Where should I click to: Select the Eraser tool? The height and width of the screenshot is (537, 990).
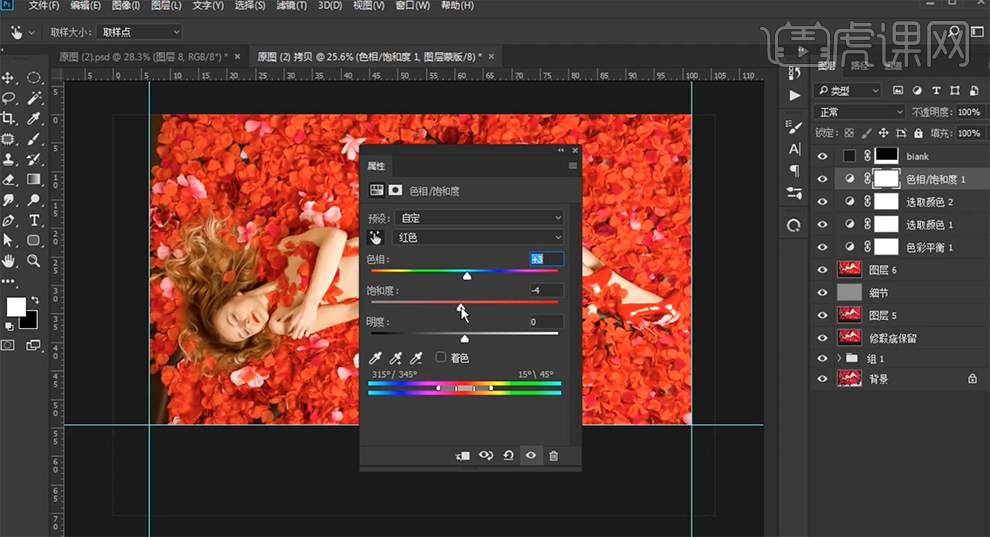[9, 180]
